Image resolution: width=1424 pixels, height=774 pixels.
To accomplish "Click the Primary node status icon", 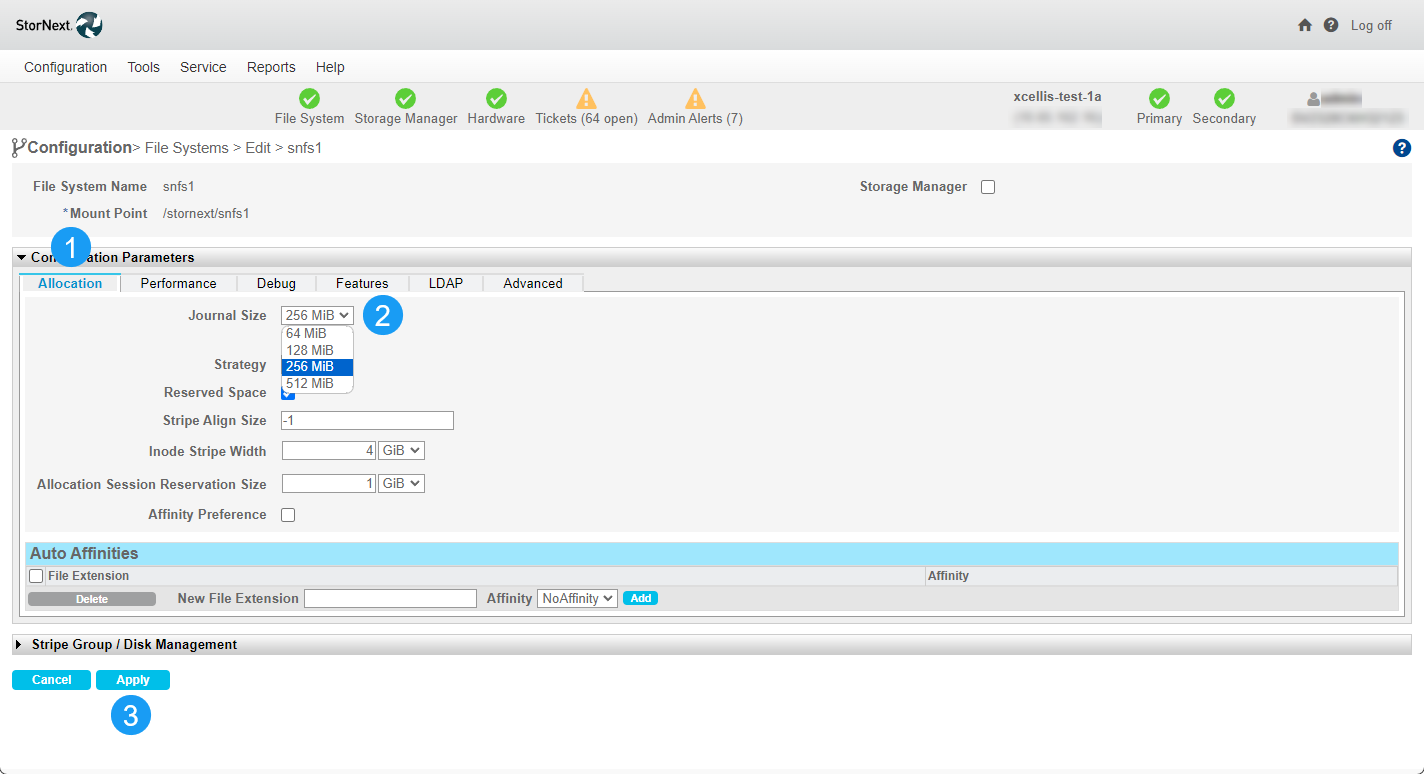I will 1159,99.
